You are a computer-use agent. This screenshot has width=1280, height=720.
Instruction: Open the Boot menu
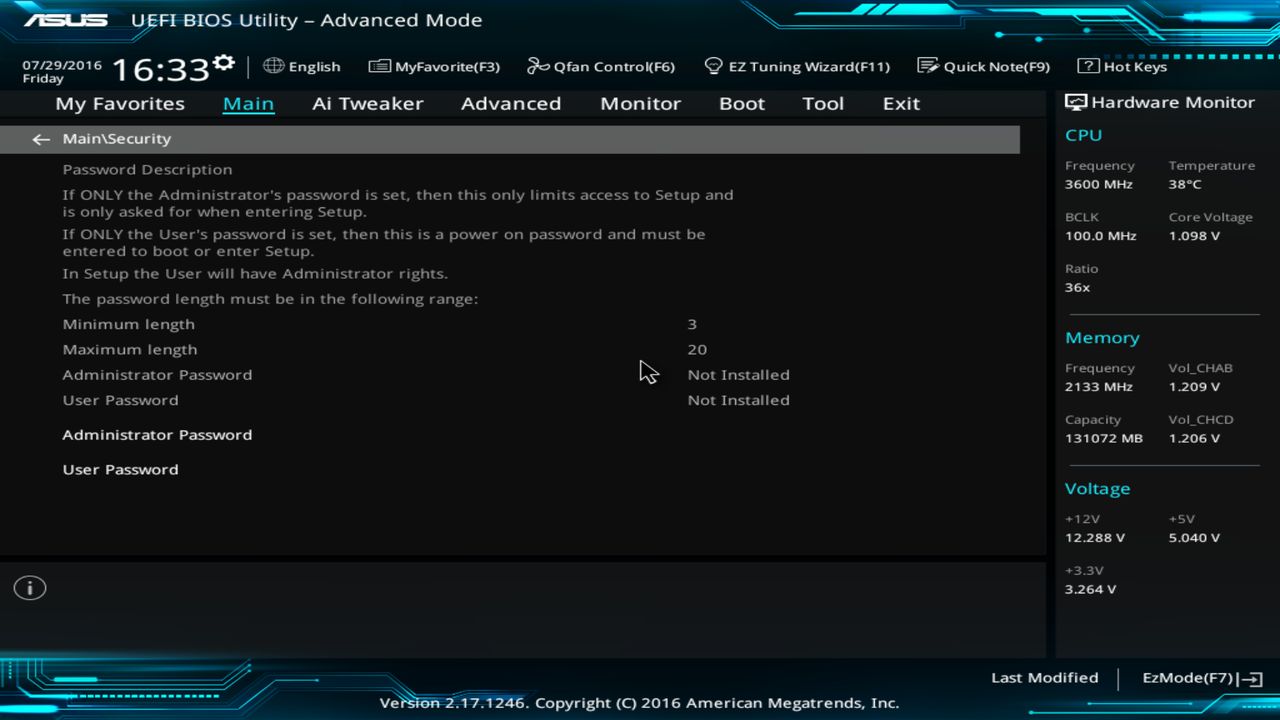click(x=741, y=103)
